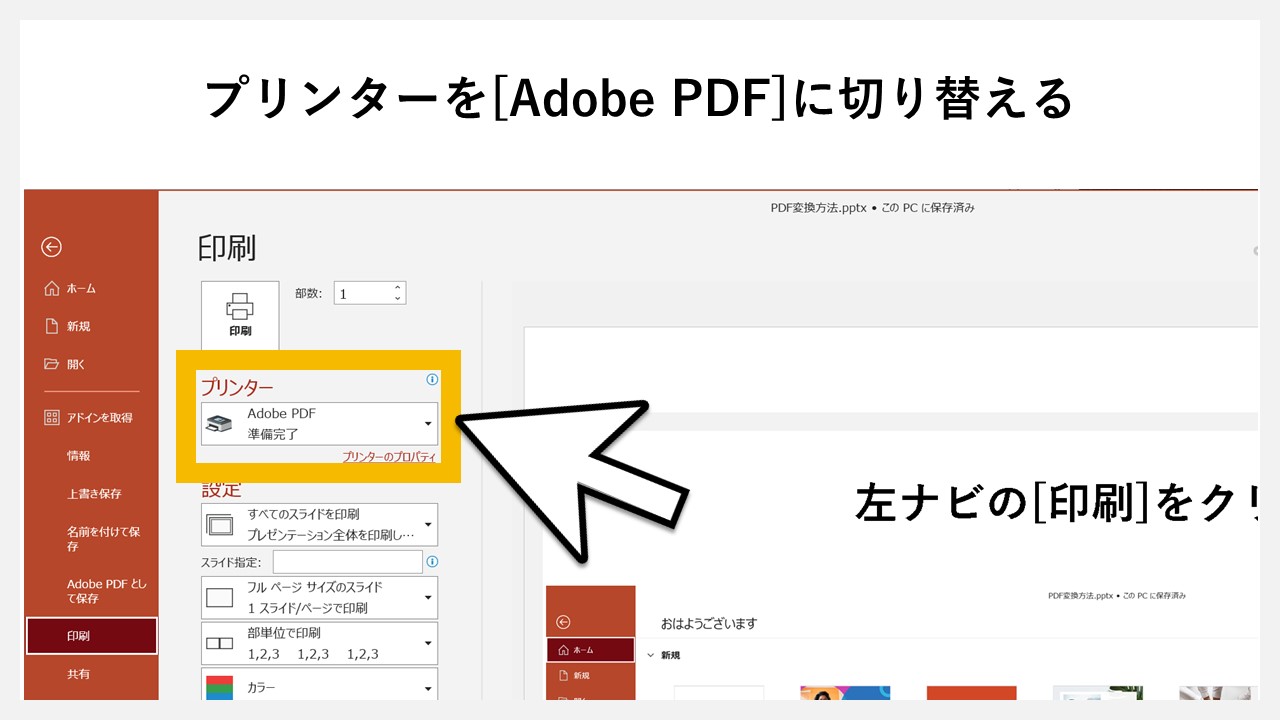The image size is (1280, 720).
Task: Click the info icon beside スライド指定
Action: [x=432, y=561]
